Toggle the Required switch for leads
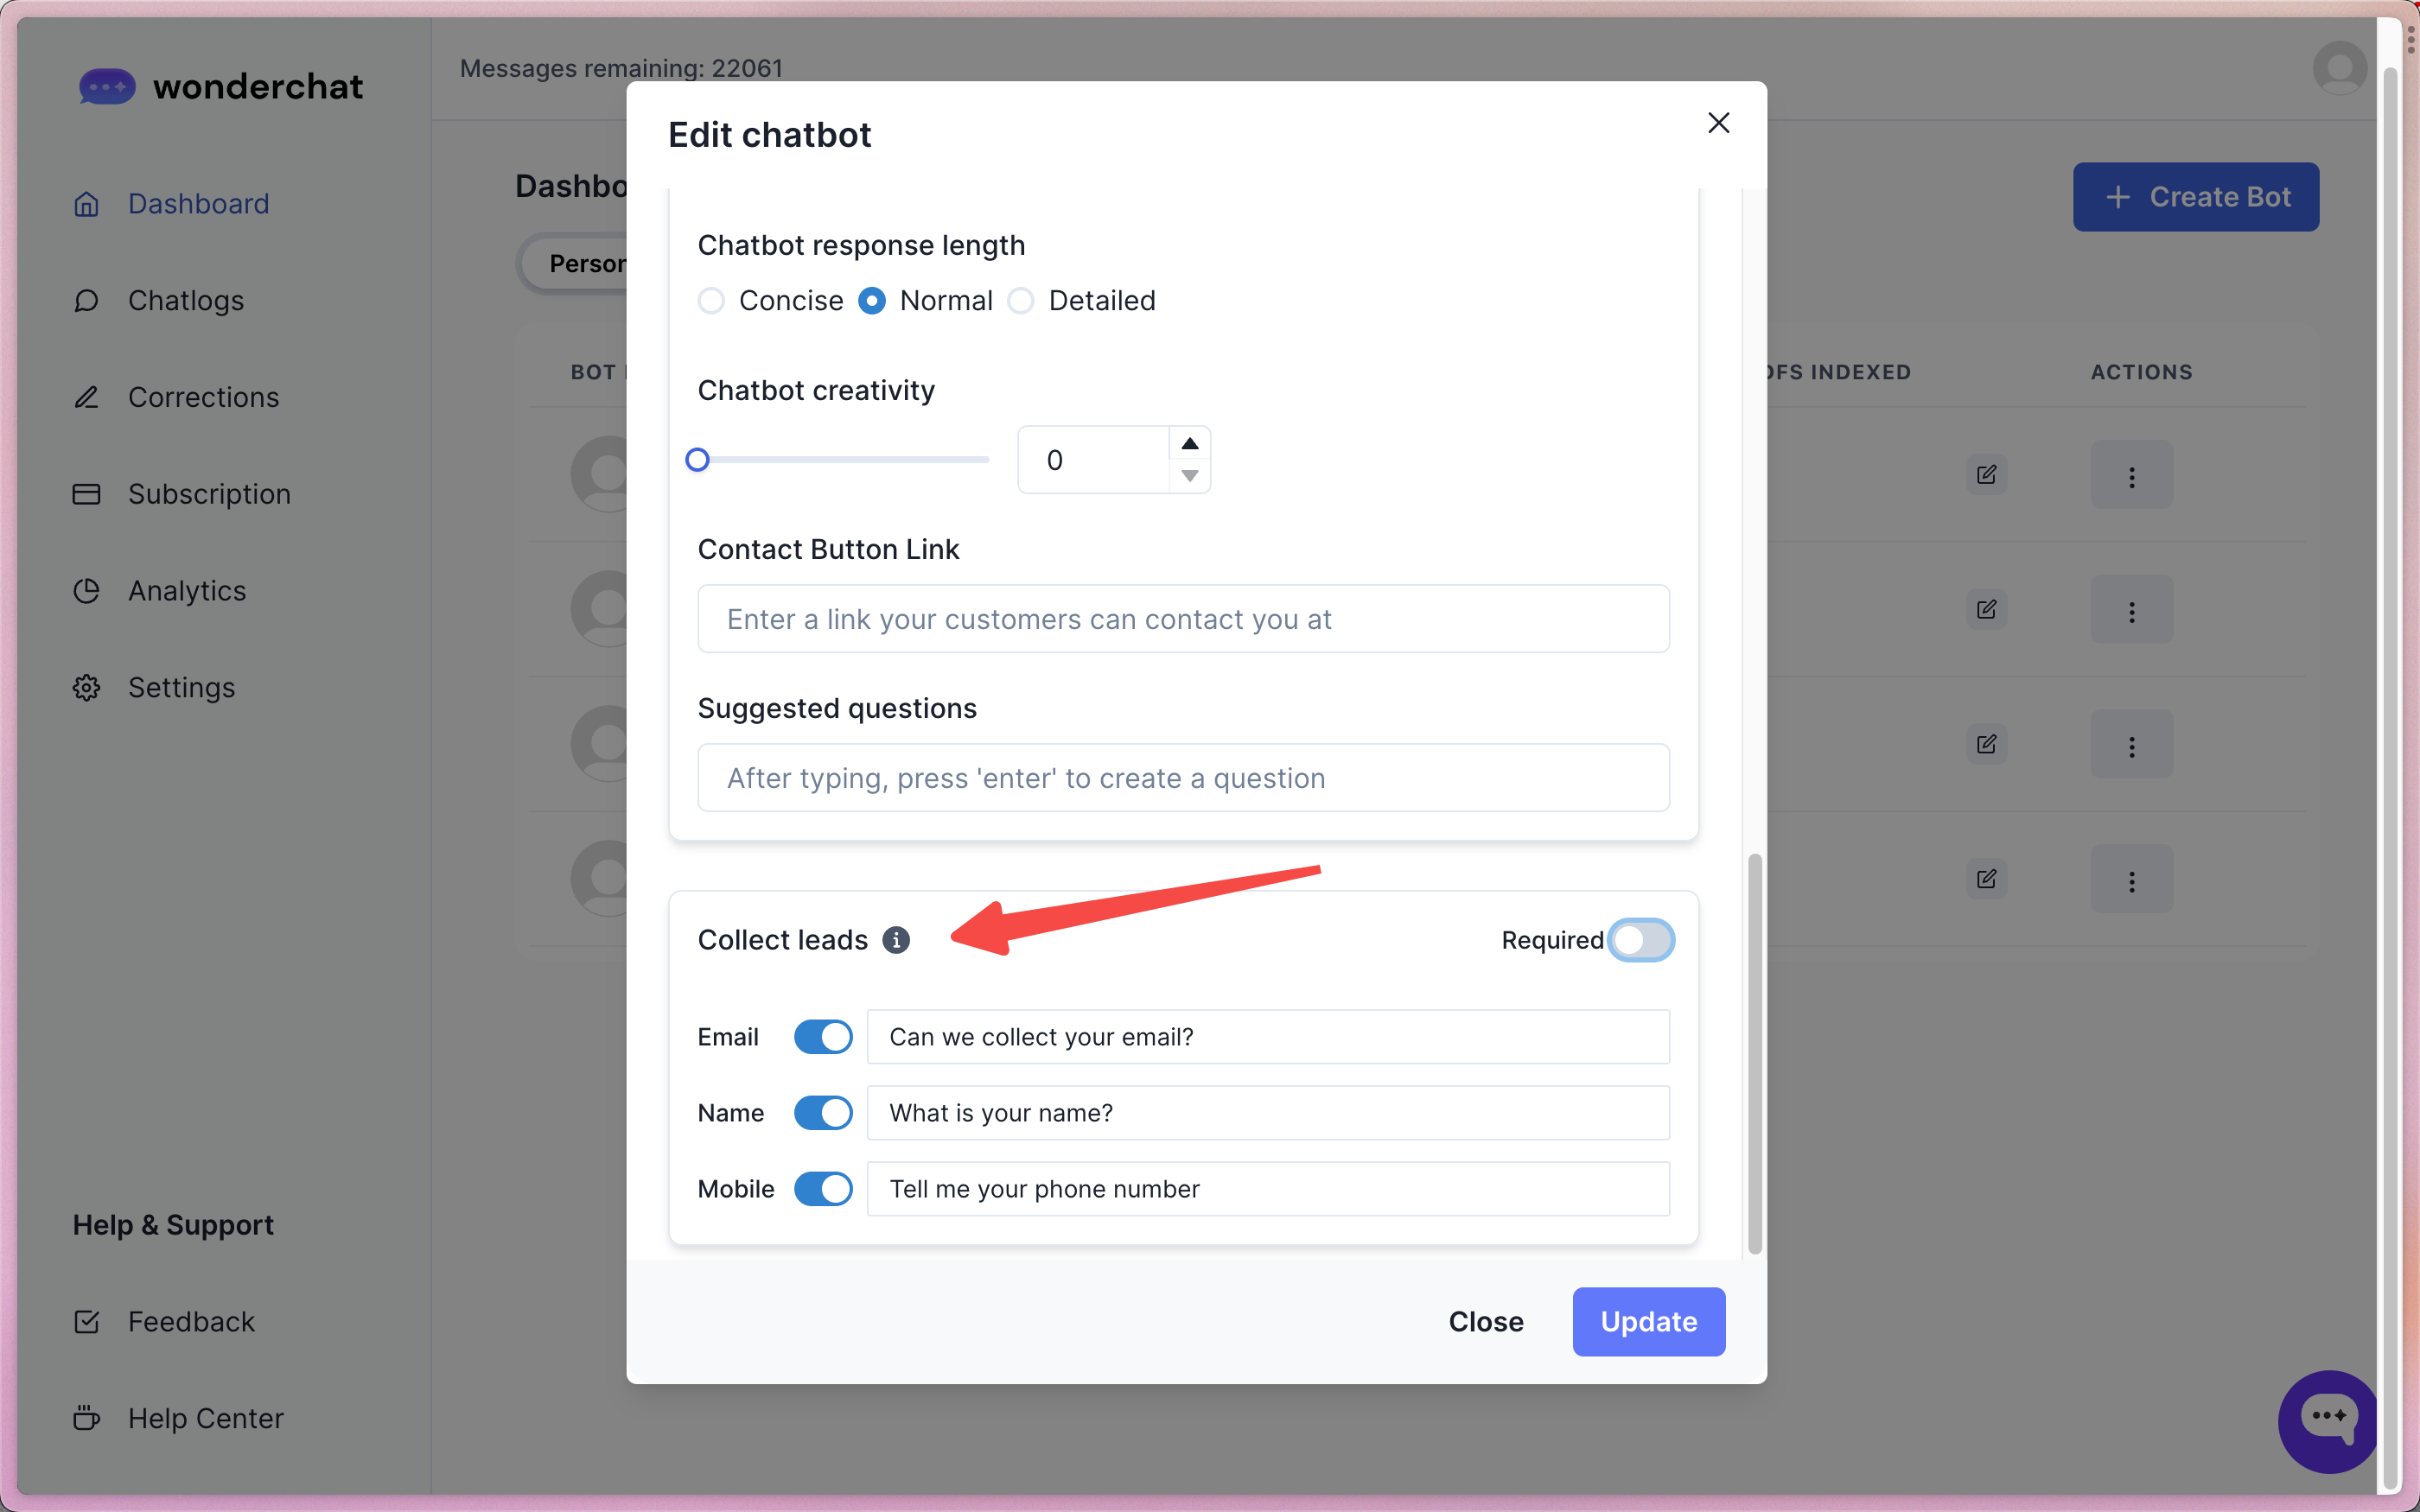The width and height of the screenshot is (2420, 1512). pyautogui.click(x=1641, y=940)
